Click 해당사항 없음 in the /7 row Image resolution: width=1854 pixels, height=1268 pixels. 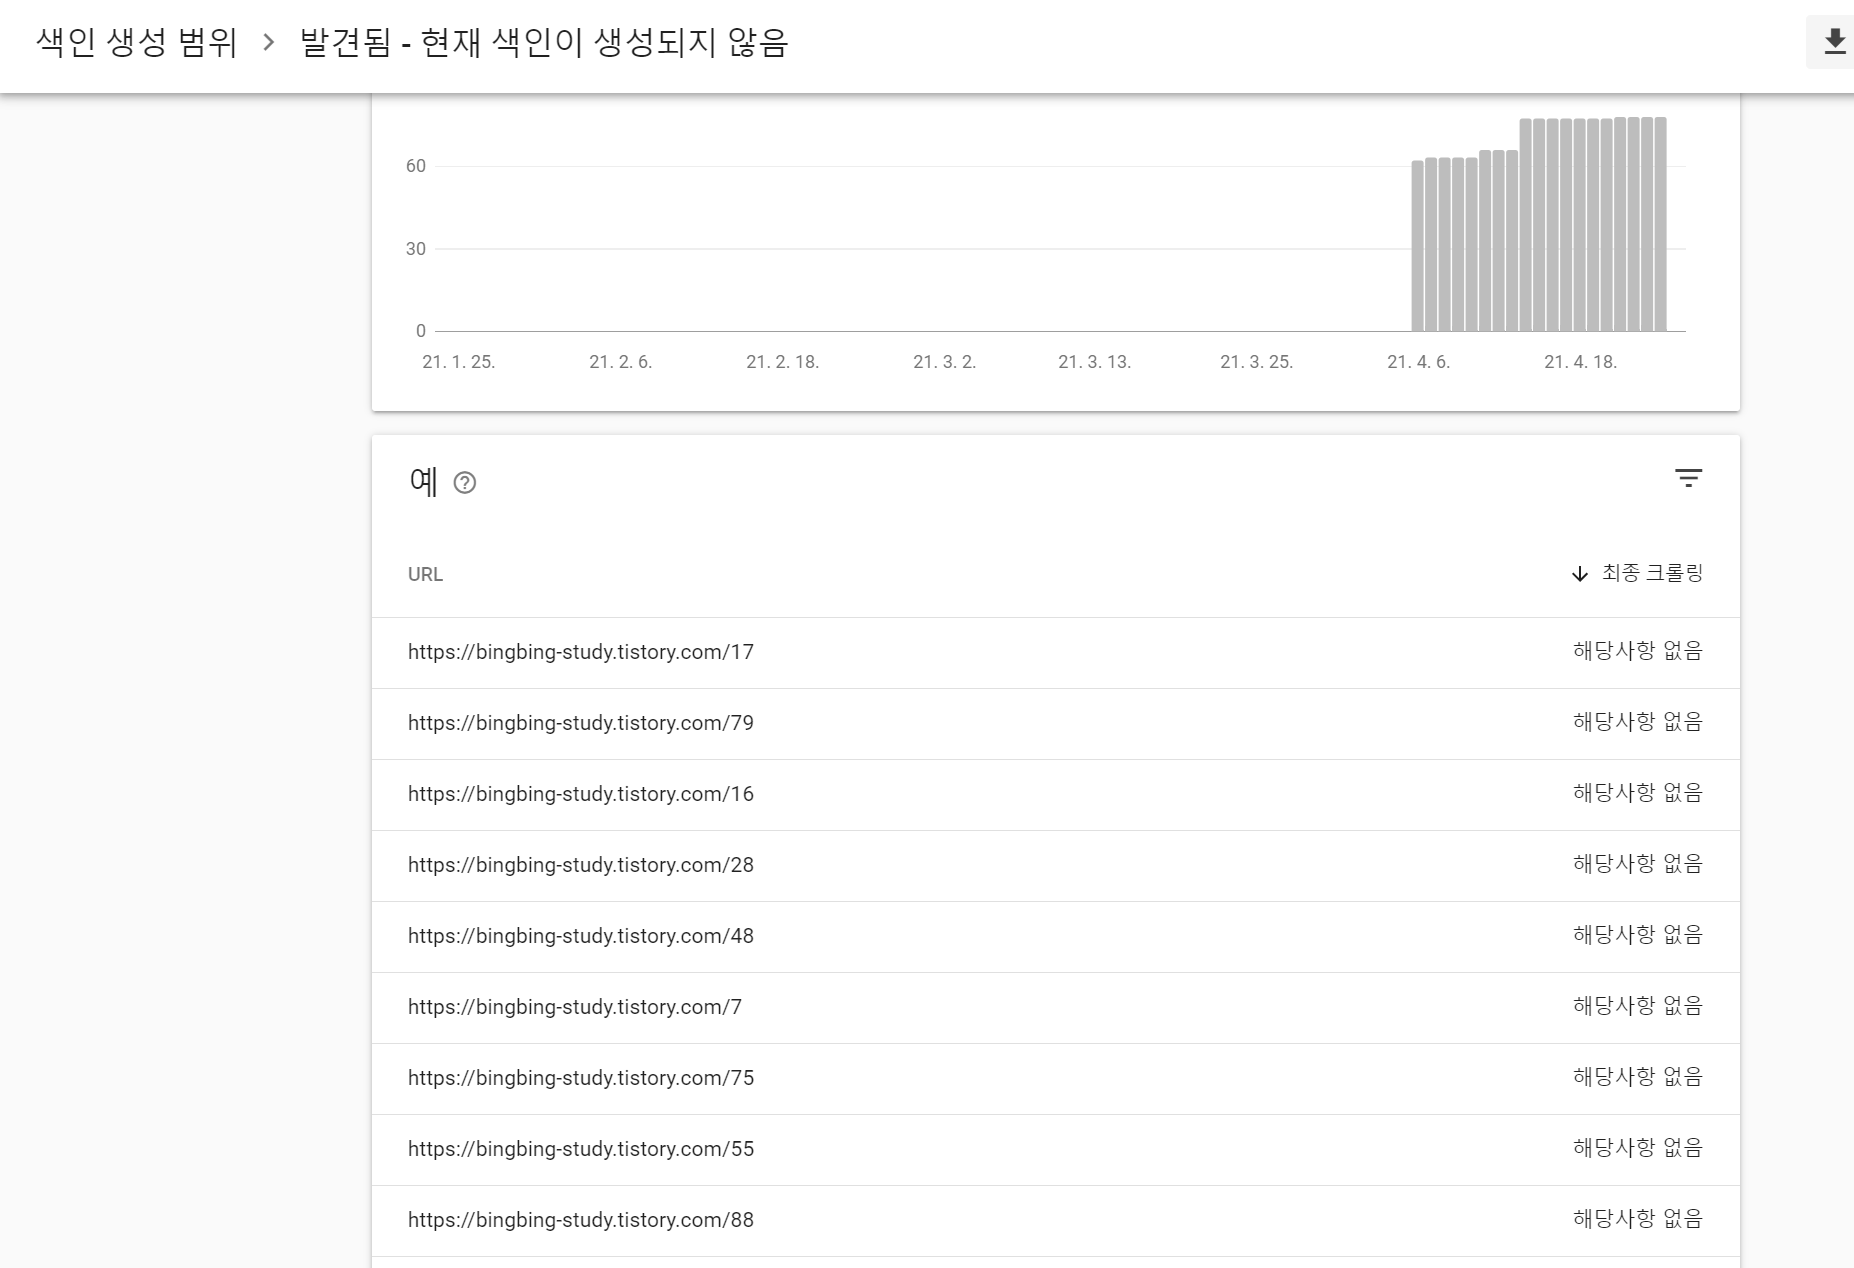pos(1638,1006)
